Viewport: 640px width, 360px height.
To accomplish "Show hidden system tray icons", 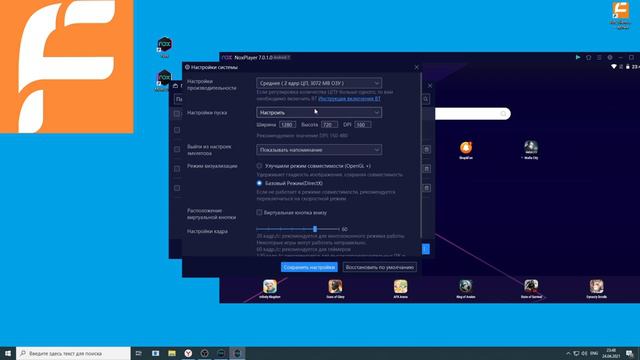I will click(568, 353).
